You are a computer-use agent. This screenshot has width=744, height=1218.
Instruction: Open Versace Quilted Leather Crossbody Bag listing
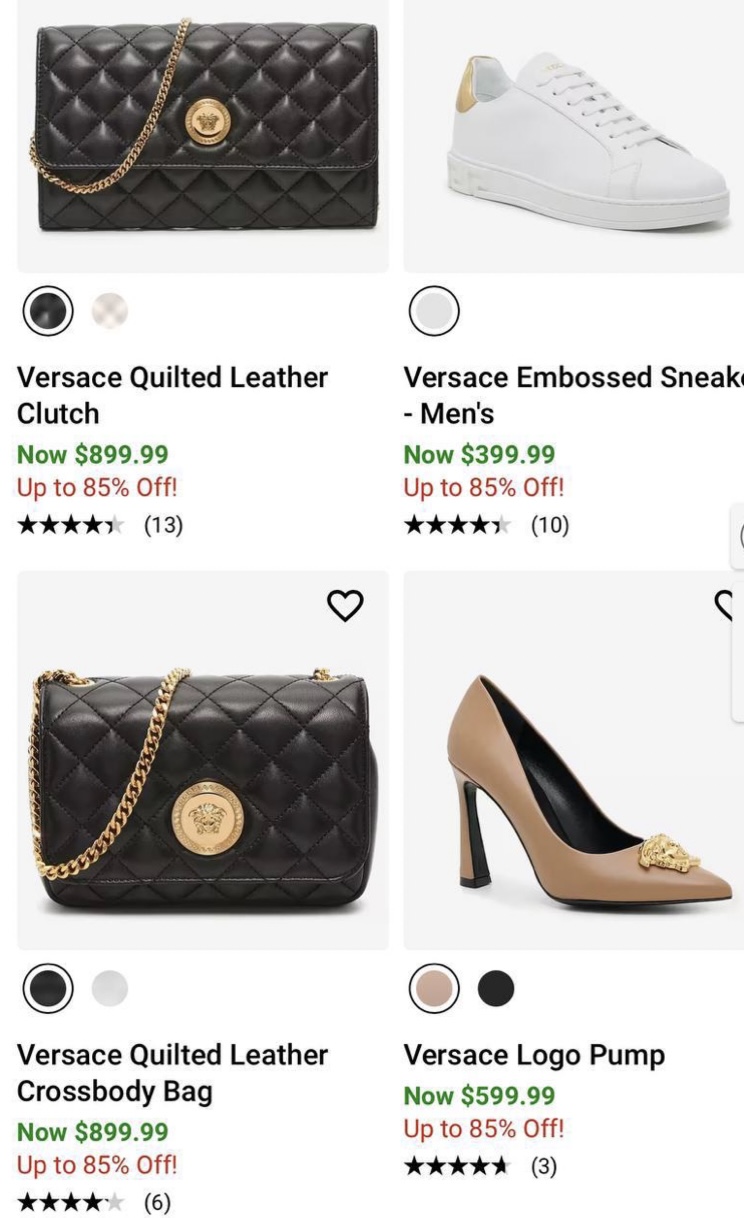coord(172,1073)
